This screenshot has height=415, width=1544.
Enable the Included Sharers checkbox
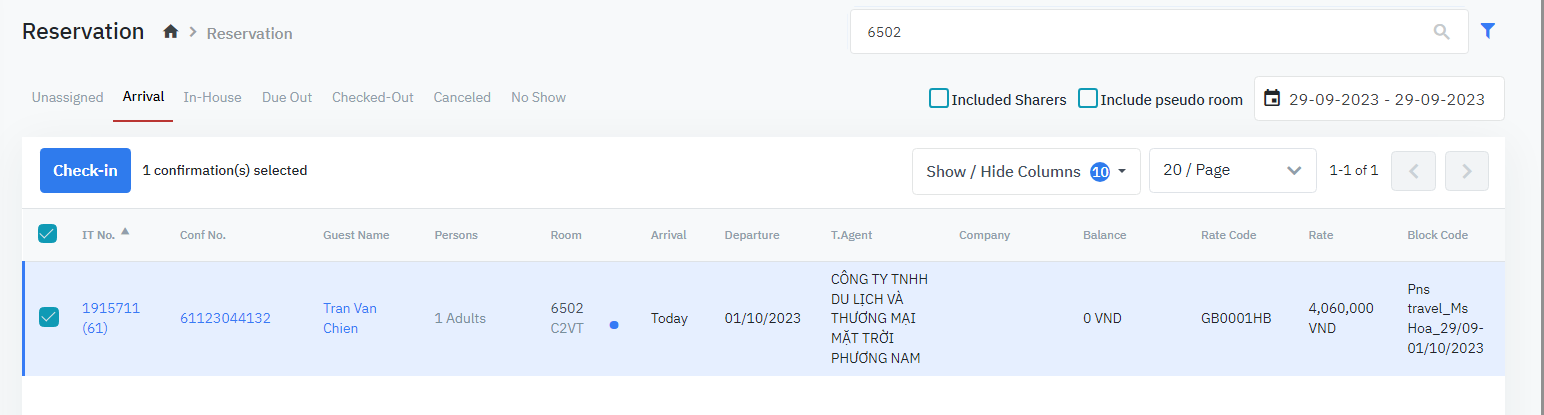tap(939, 98)
